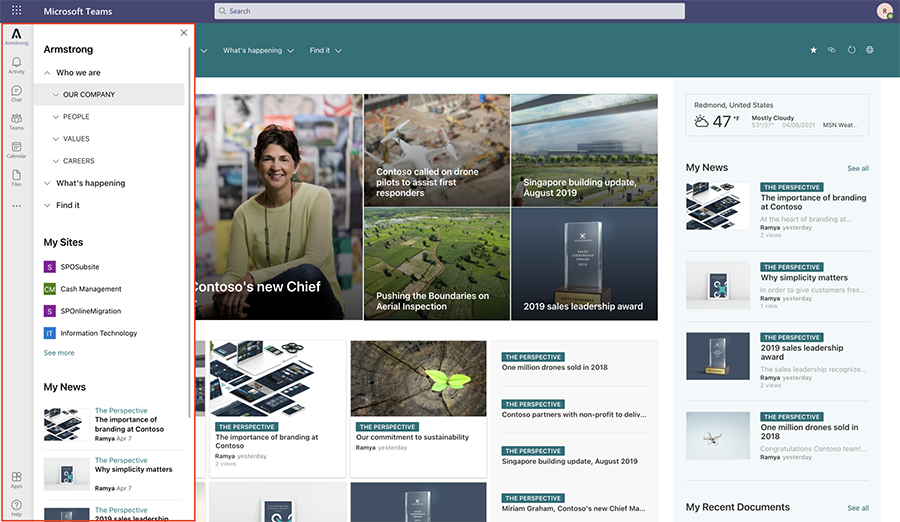Open the SPOSubsite site icon
Screen dimensions: 900x522
click(x=50, y=266)
